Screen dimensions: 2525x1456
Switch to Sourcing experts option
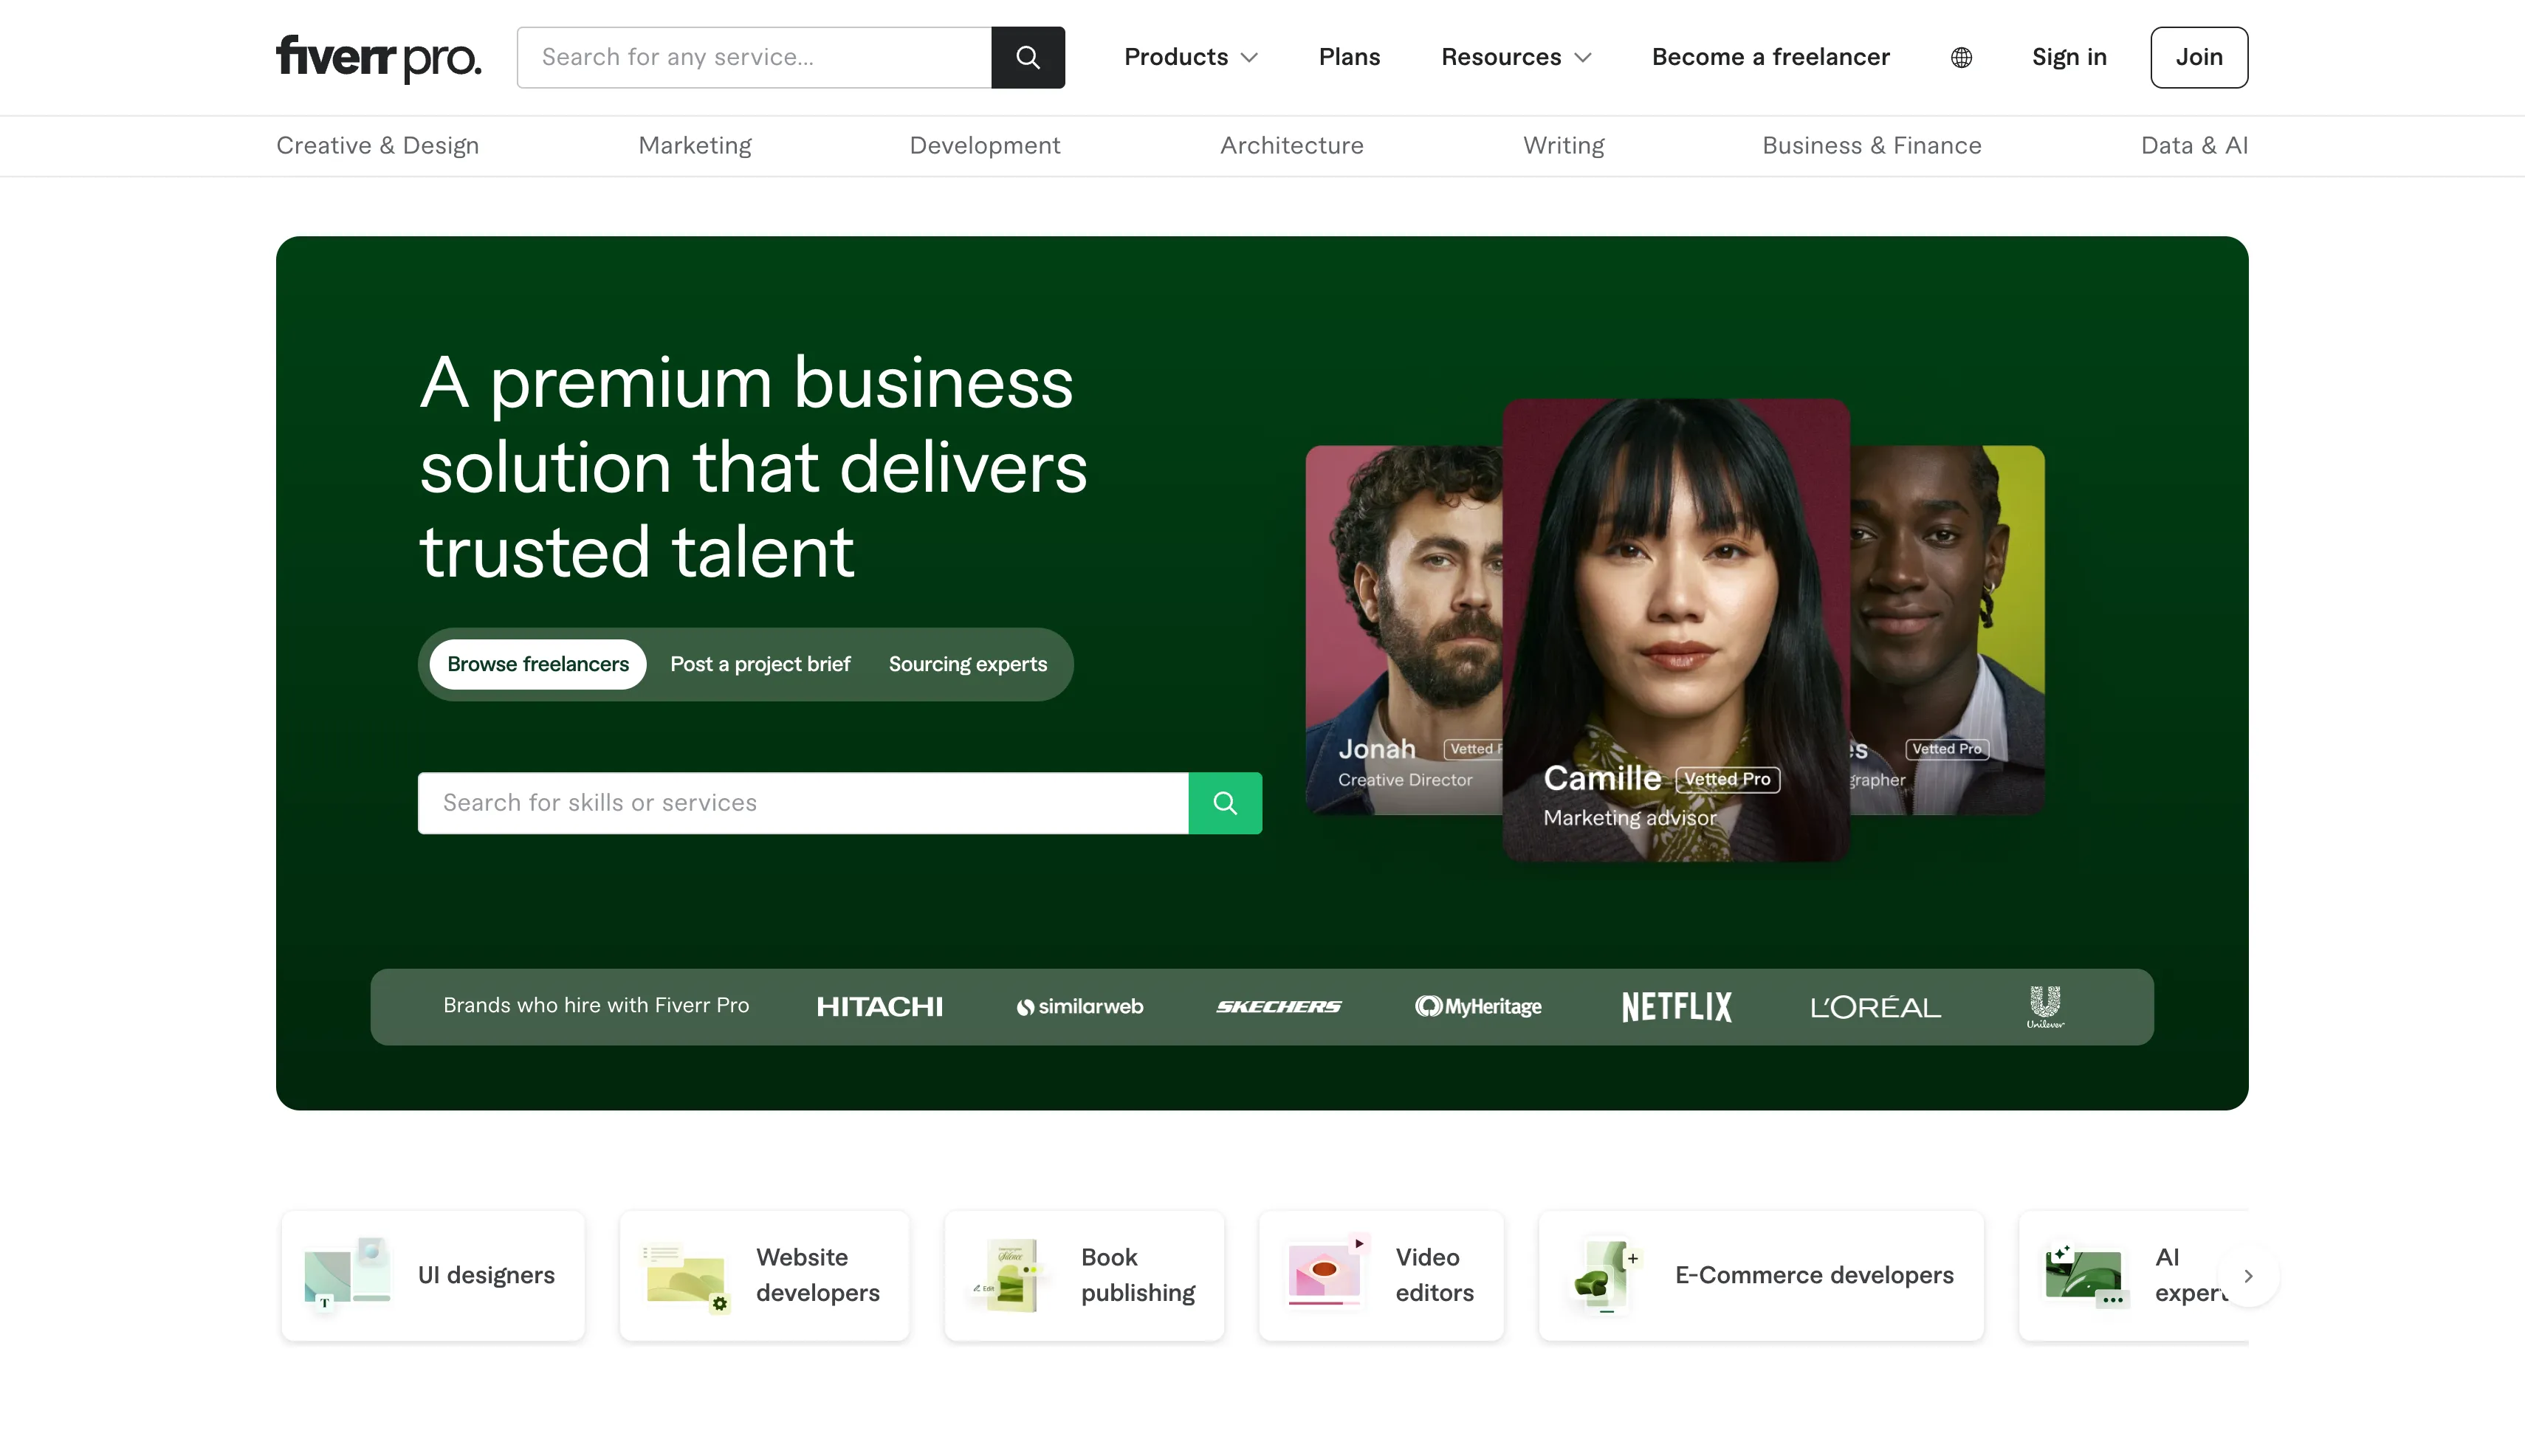pyautogui.click(x=967, y=664)
